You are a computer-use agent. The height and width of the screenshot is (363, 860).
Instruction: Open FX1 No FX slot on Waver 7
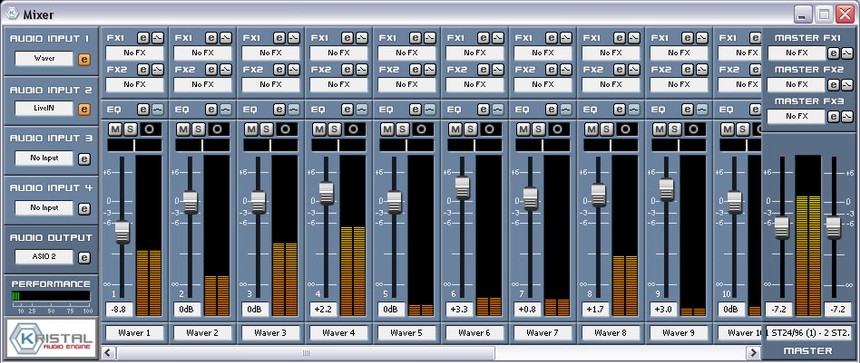[542, 53]
